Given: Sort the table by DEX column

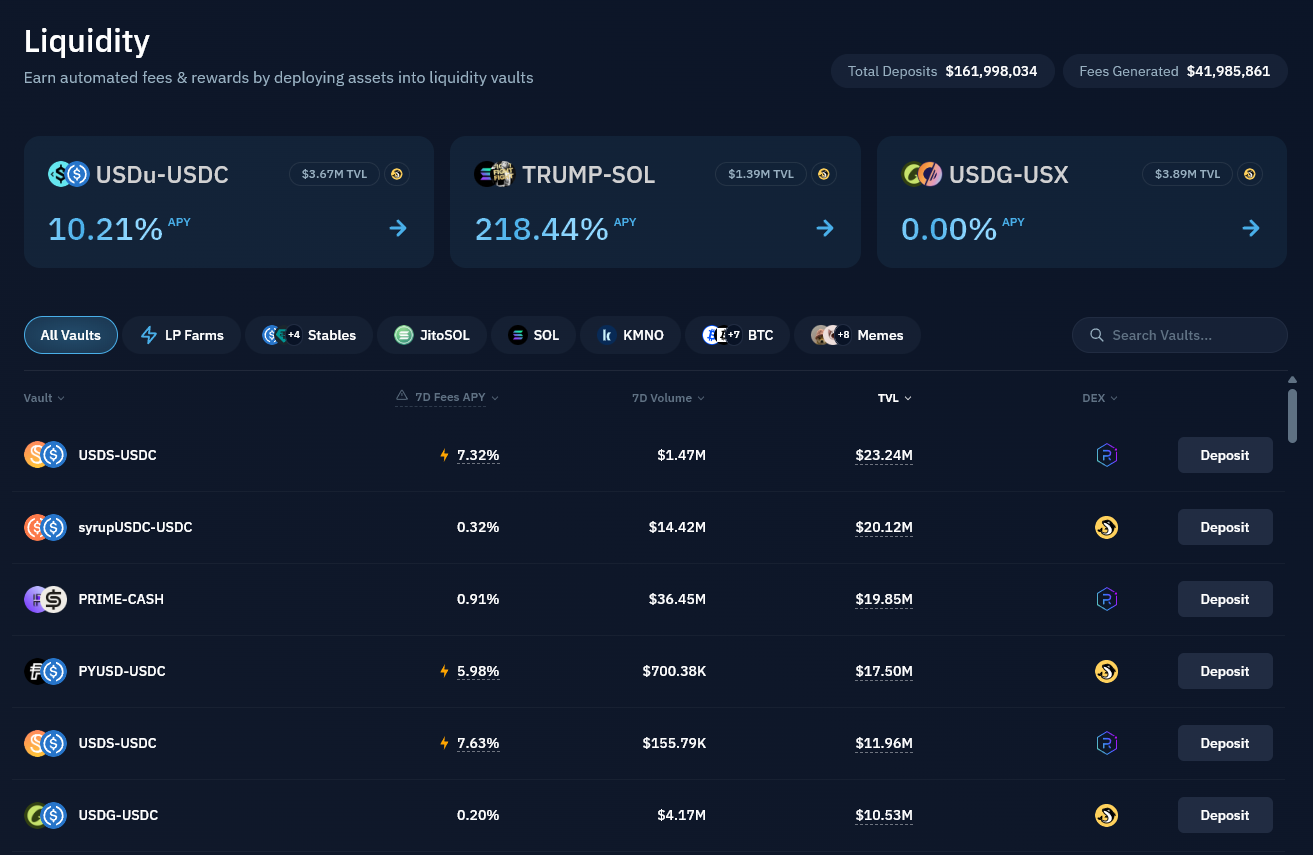Looking at the screenshot, I should click(x=1100, y=398).
